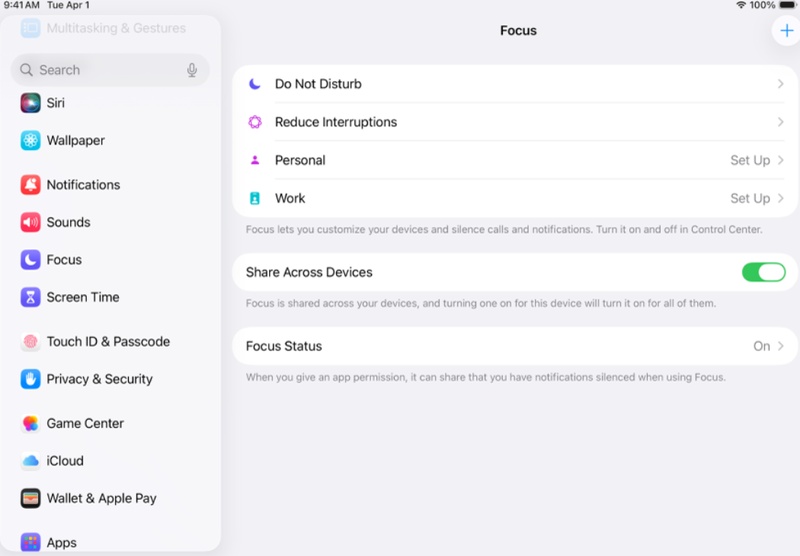The height and width of the screenshot is (556, 800).
Task: Tap the Share Across Devices label
Action: tap(309, 272)
